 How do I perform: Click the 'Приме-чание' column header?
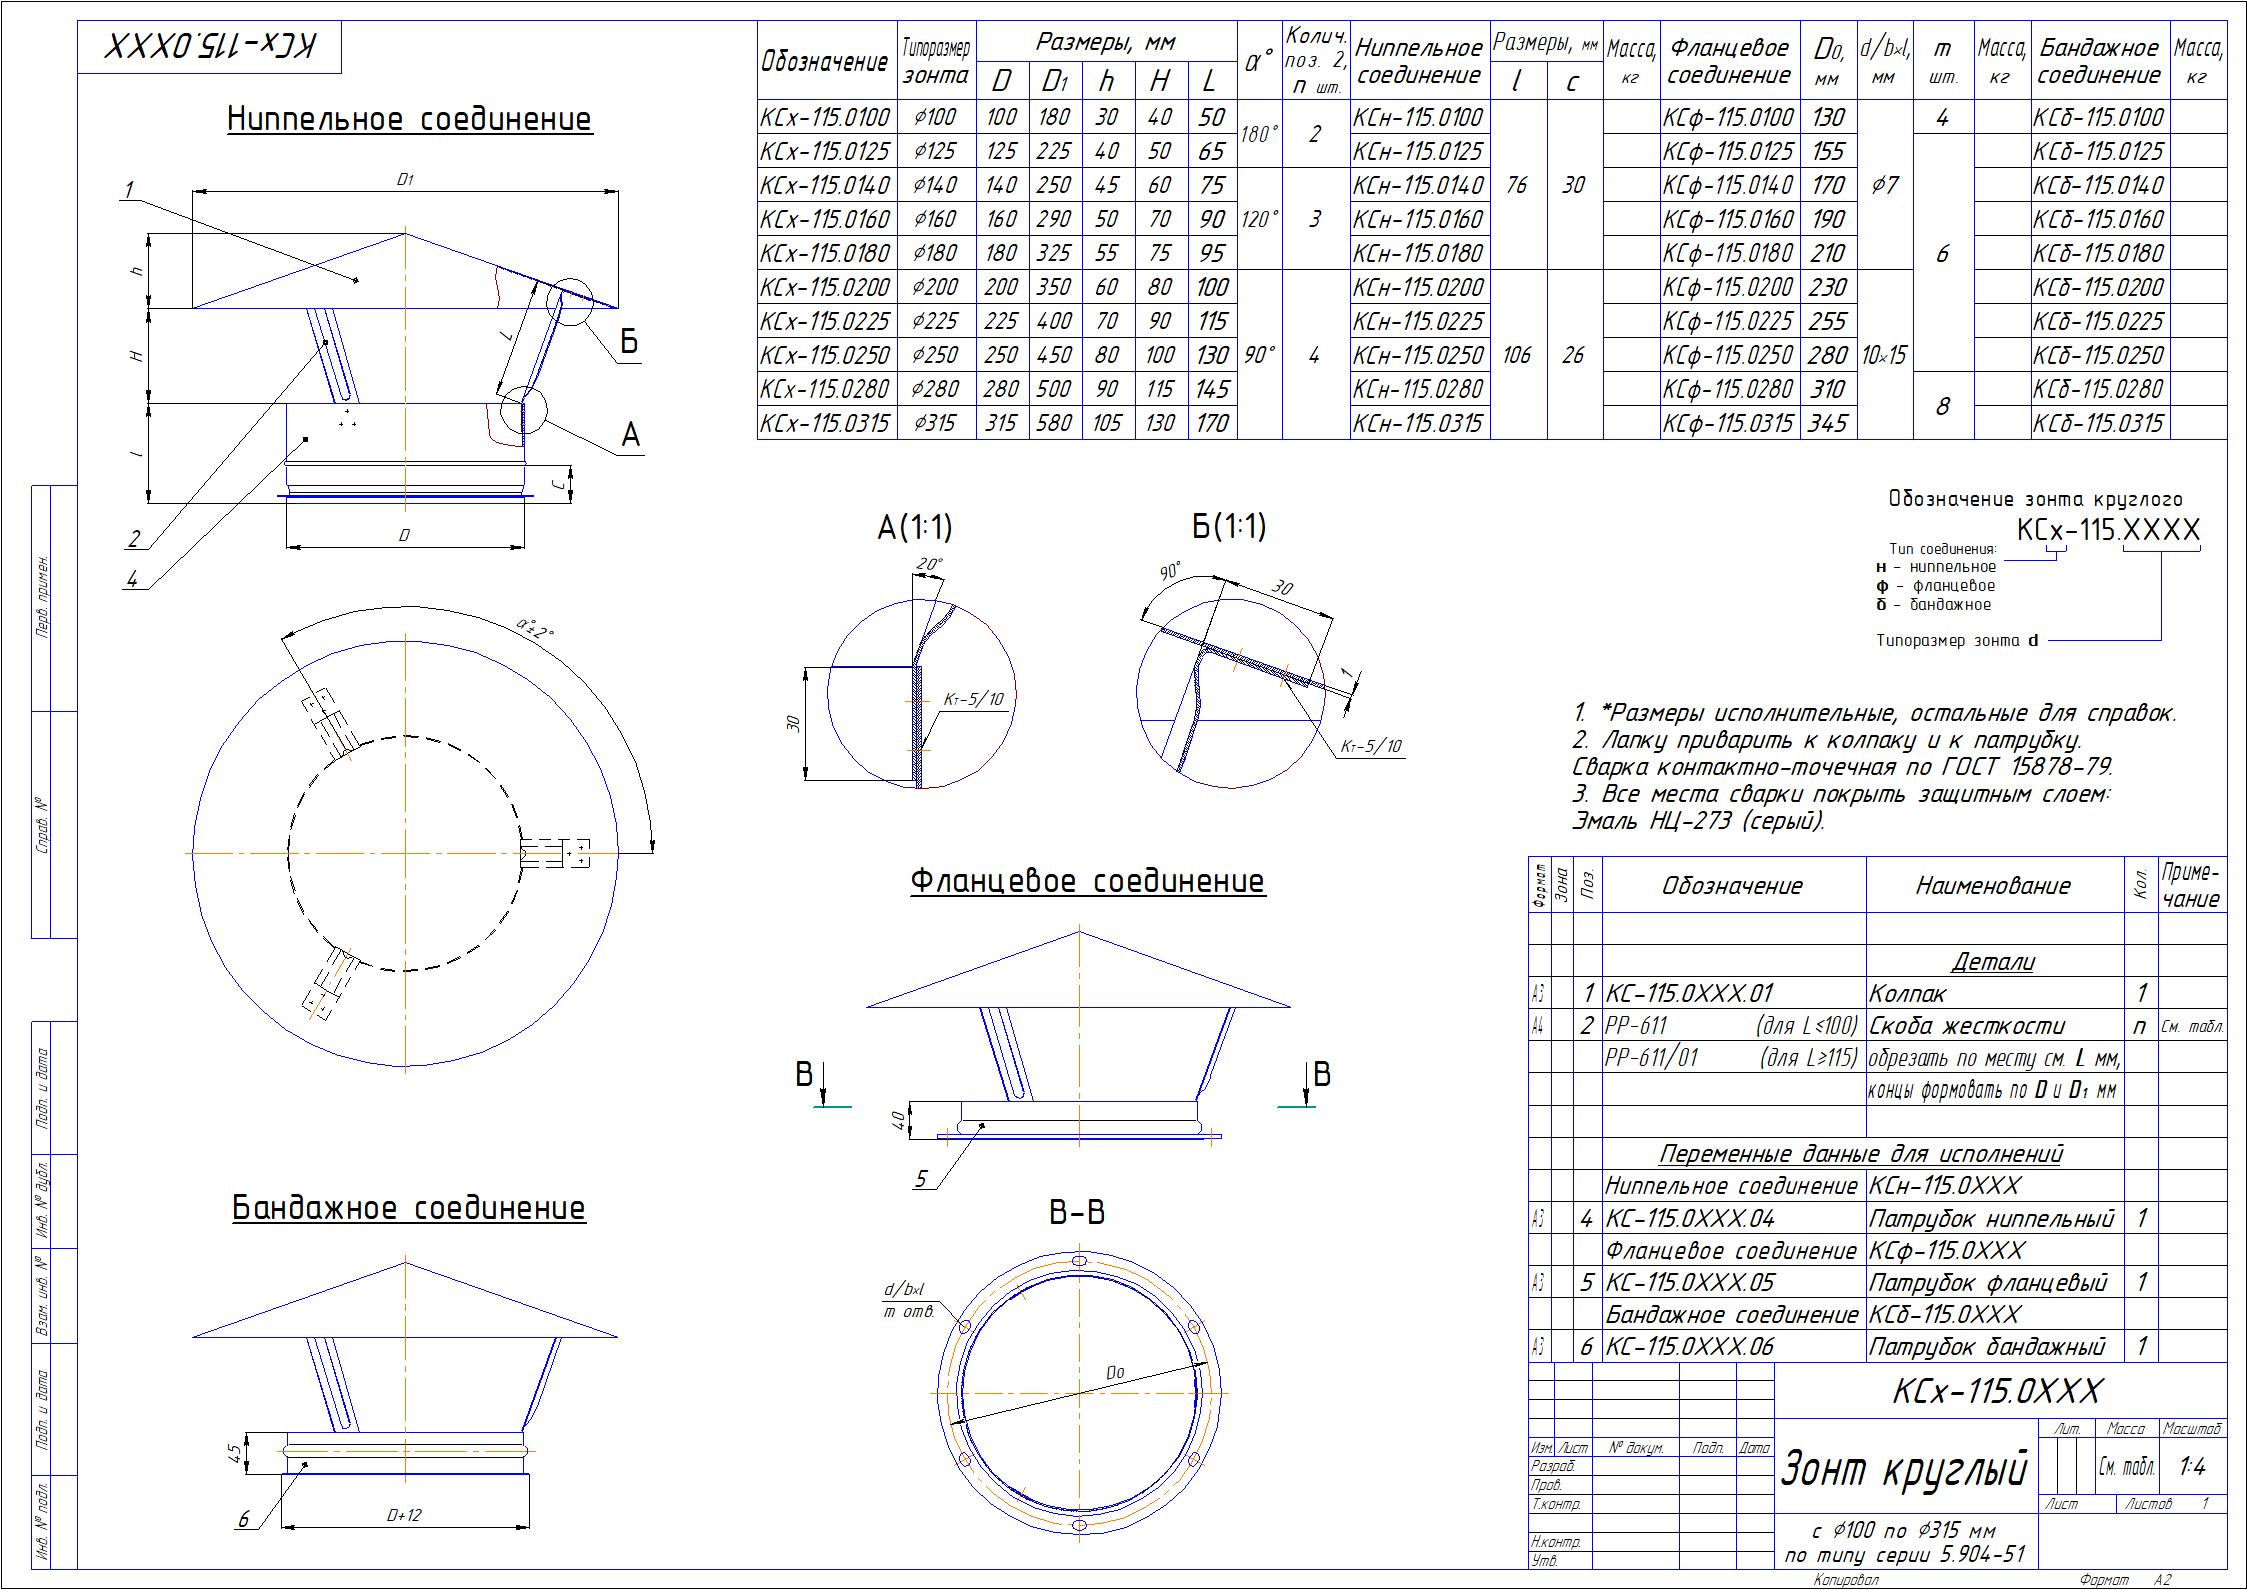[2192, 886]
